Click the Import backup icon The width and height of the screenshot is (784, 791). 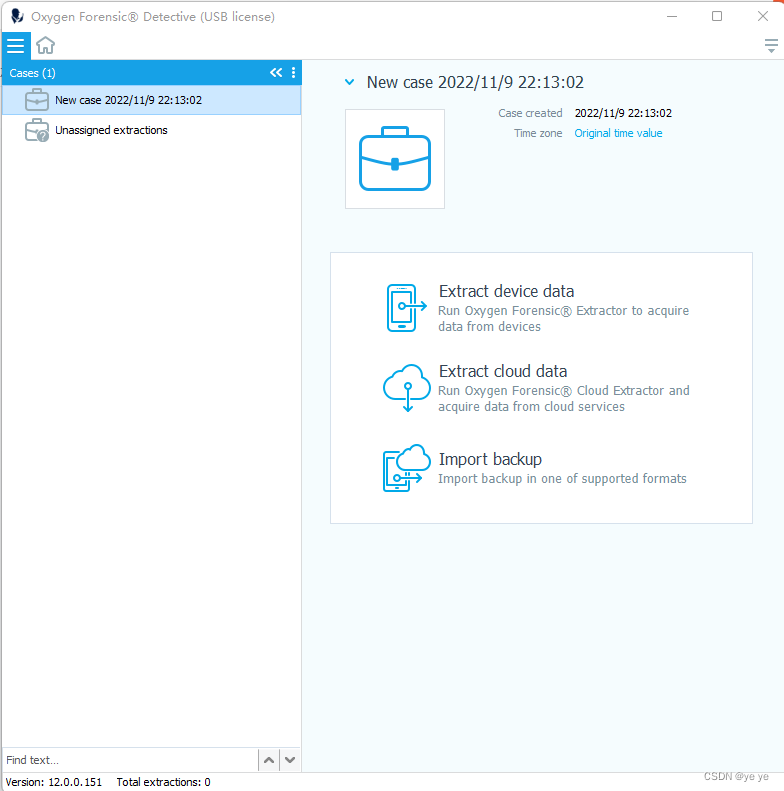point(407,468)
